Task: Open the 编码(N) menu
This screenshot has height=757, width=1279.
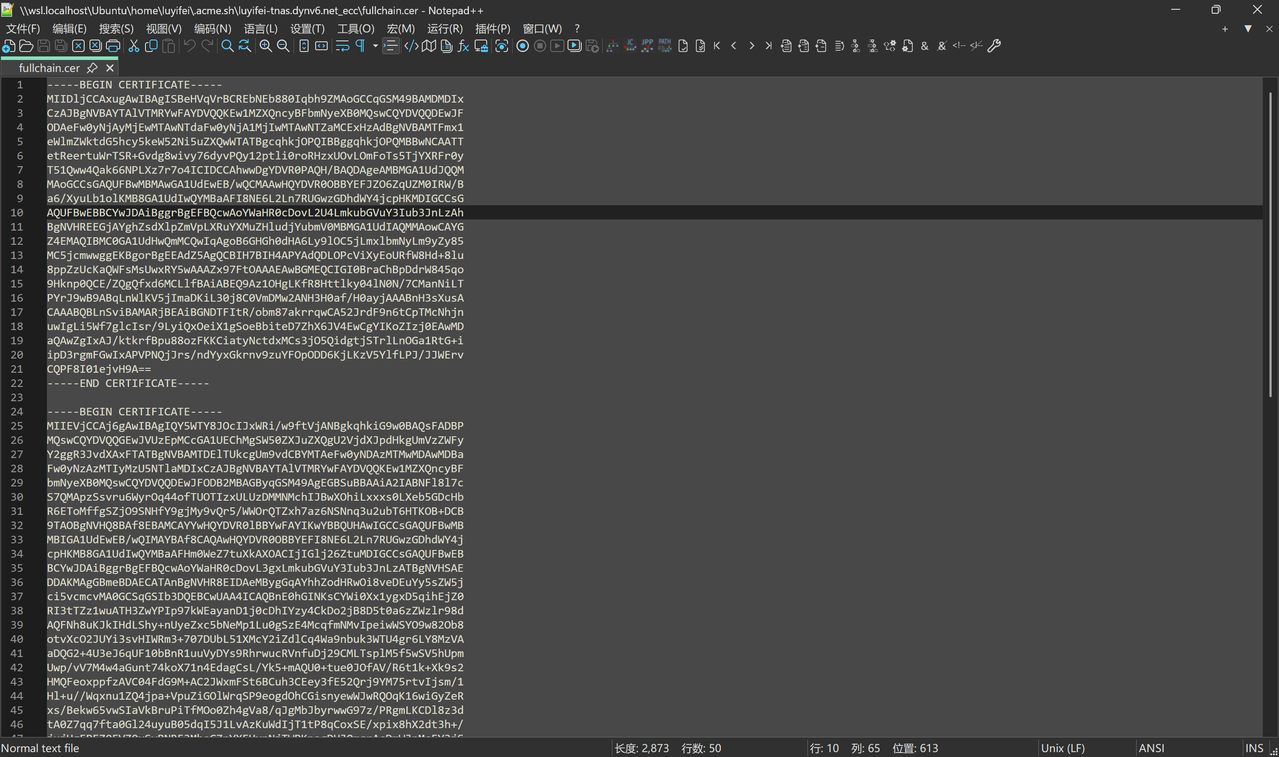Action: 212,29
